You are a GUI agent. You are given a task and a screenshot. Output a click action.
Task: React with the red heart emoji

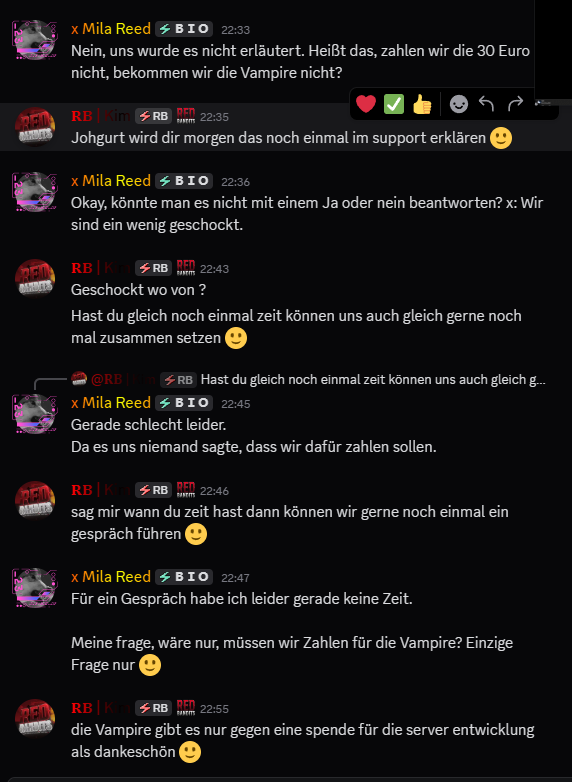pos(366,104)
